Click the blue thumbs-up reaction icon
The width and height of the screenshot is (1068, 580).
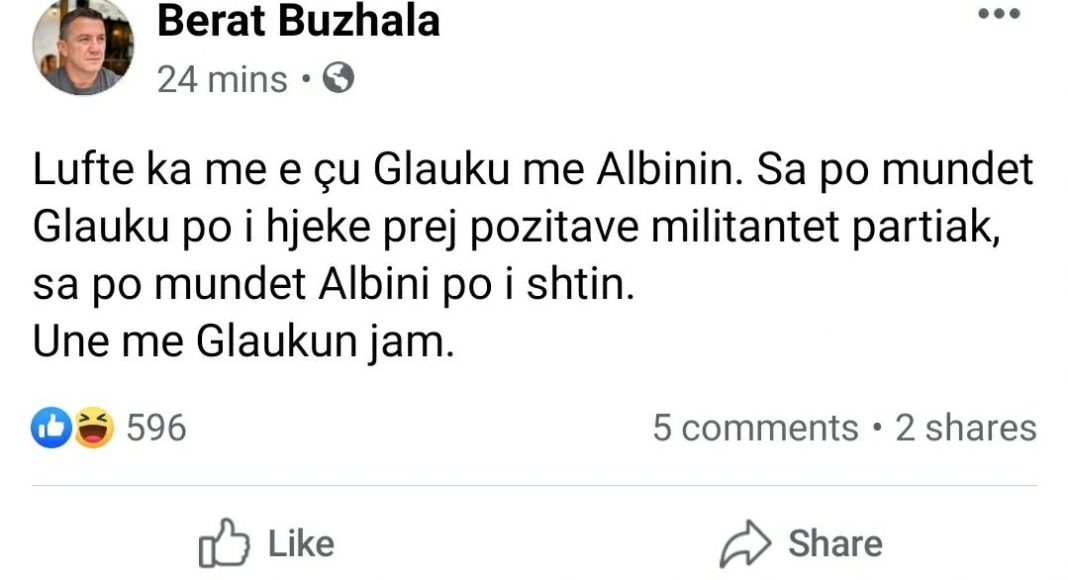tap(52, 429)
